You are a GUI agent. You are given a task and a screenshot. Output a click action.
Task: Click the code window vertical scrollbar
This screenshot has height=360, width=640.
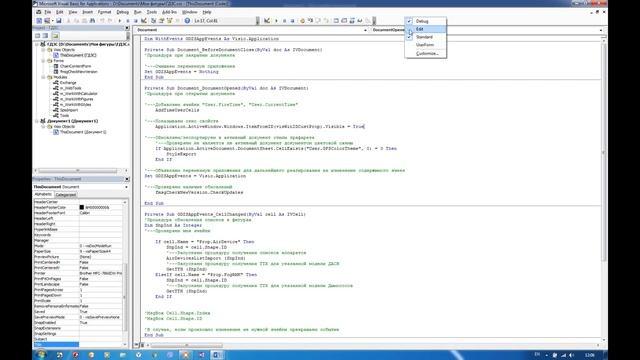click(x=604, y=188)
